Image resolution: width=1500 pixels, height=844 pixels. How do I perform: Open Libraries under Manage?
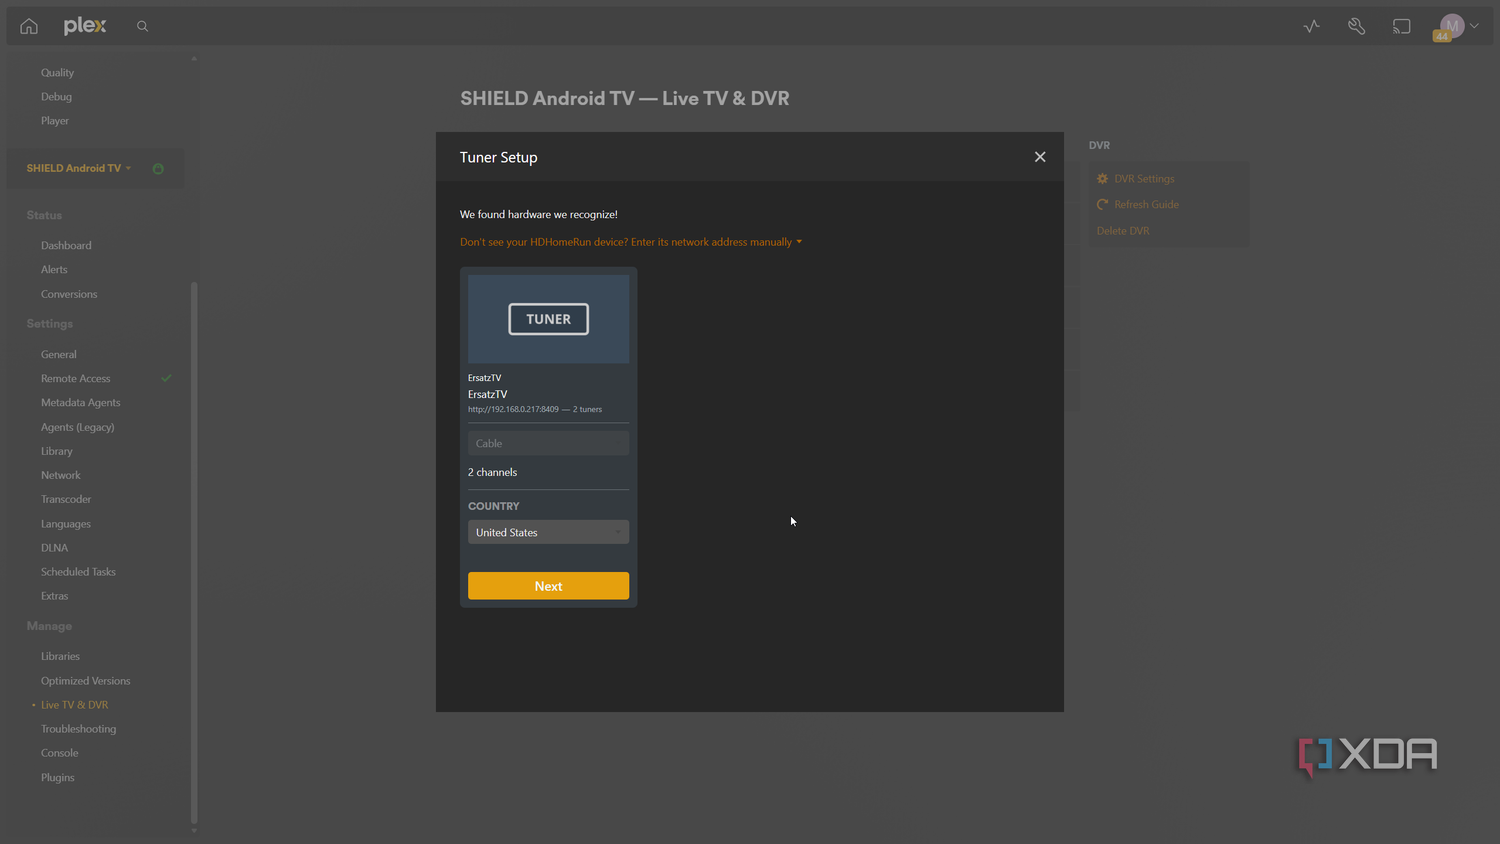coord(60,656)
